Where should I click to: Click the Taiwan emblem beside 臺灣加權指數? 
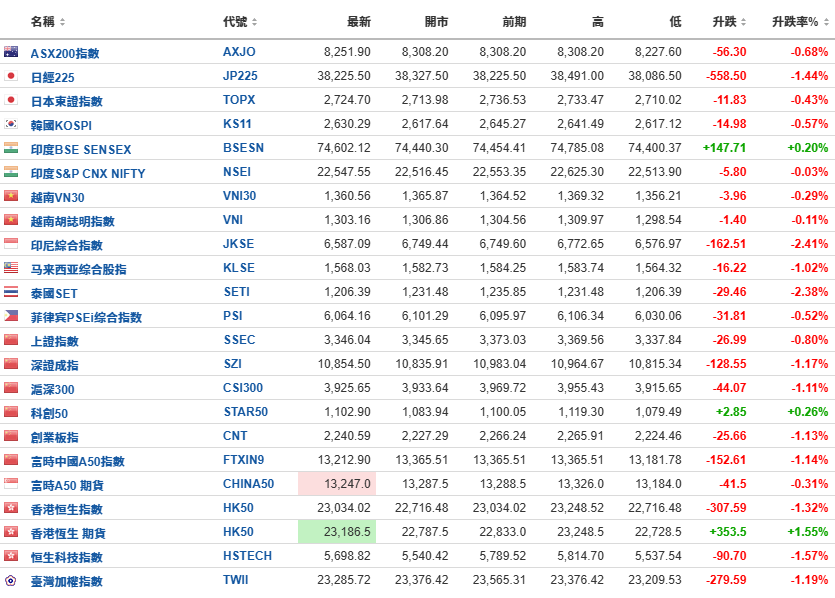[11, 580]
